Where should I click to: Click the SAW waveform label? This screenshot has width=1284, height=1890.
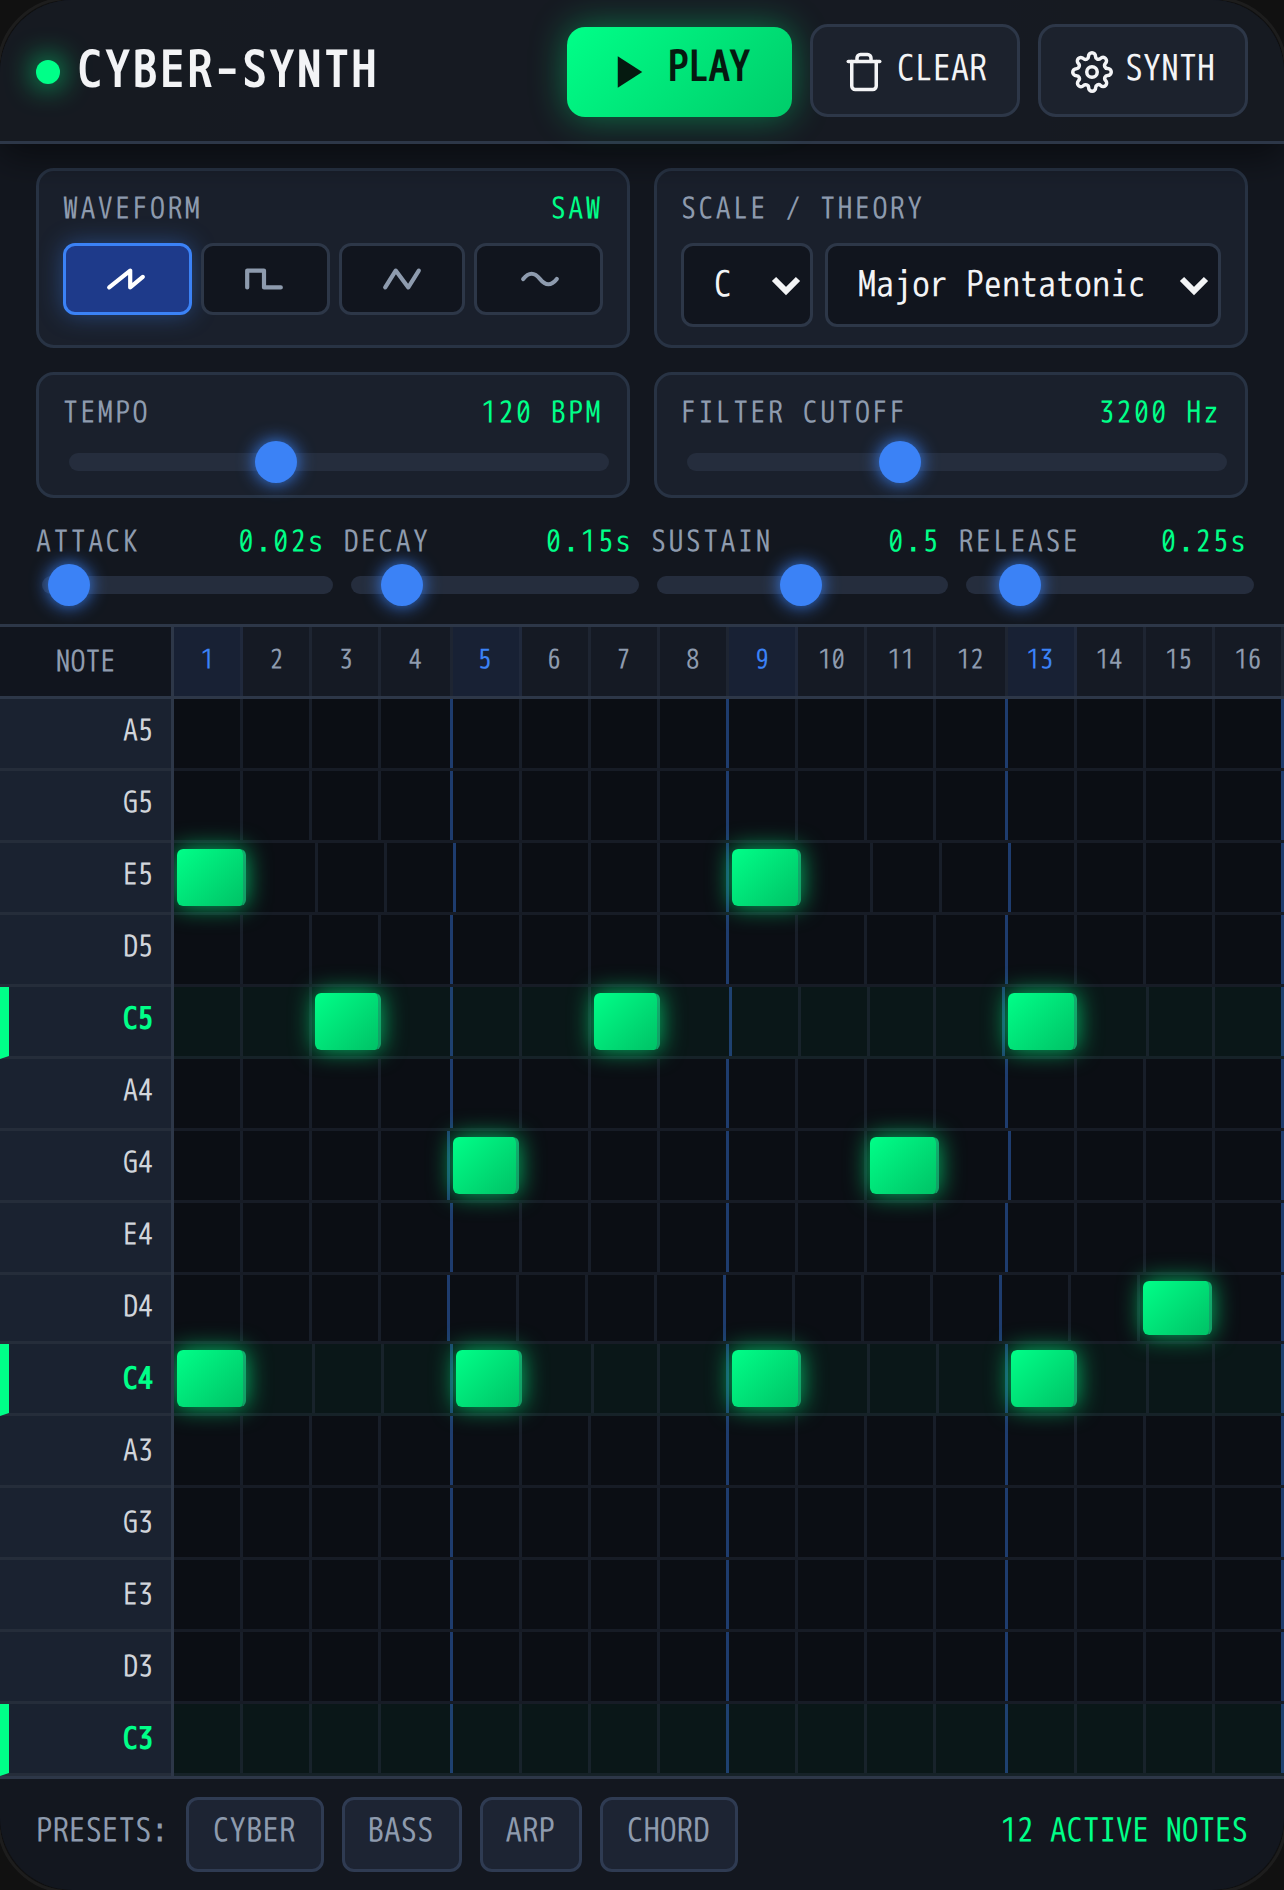576,209
